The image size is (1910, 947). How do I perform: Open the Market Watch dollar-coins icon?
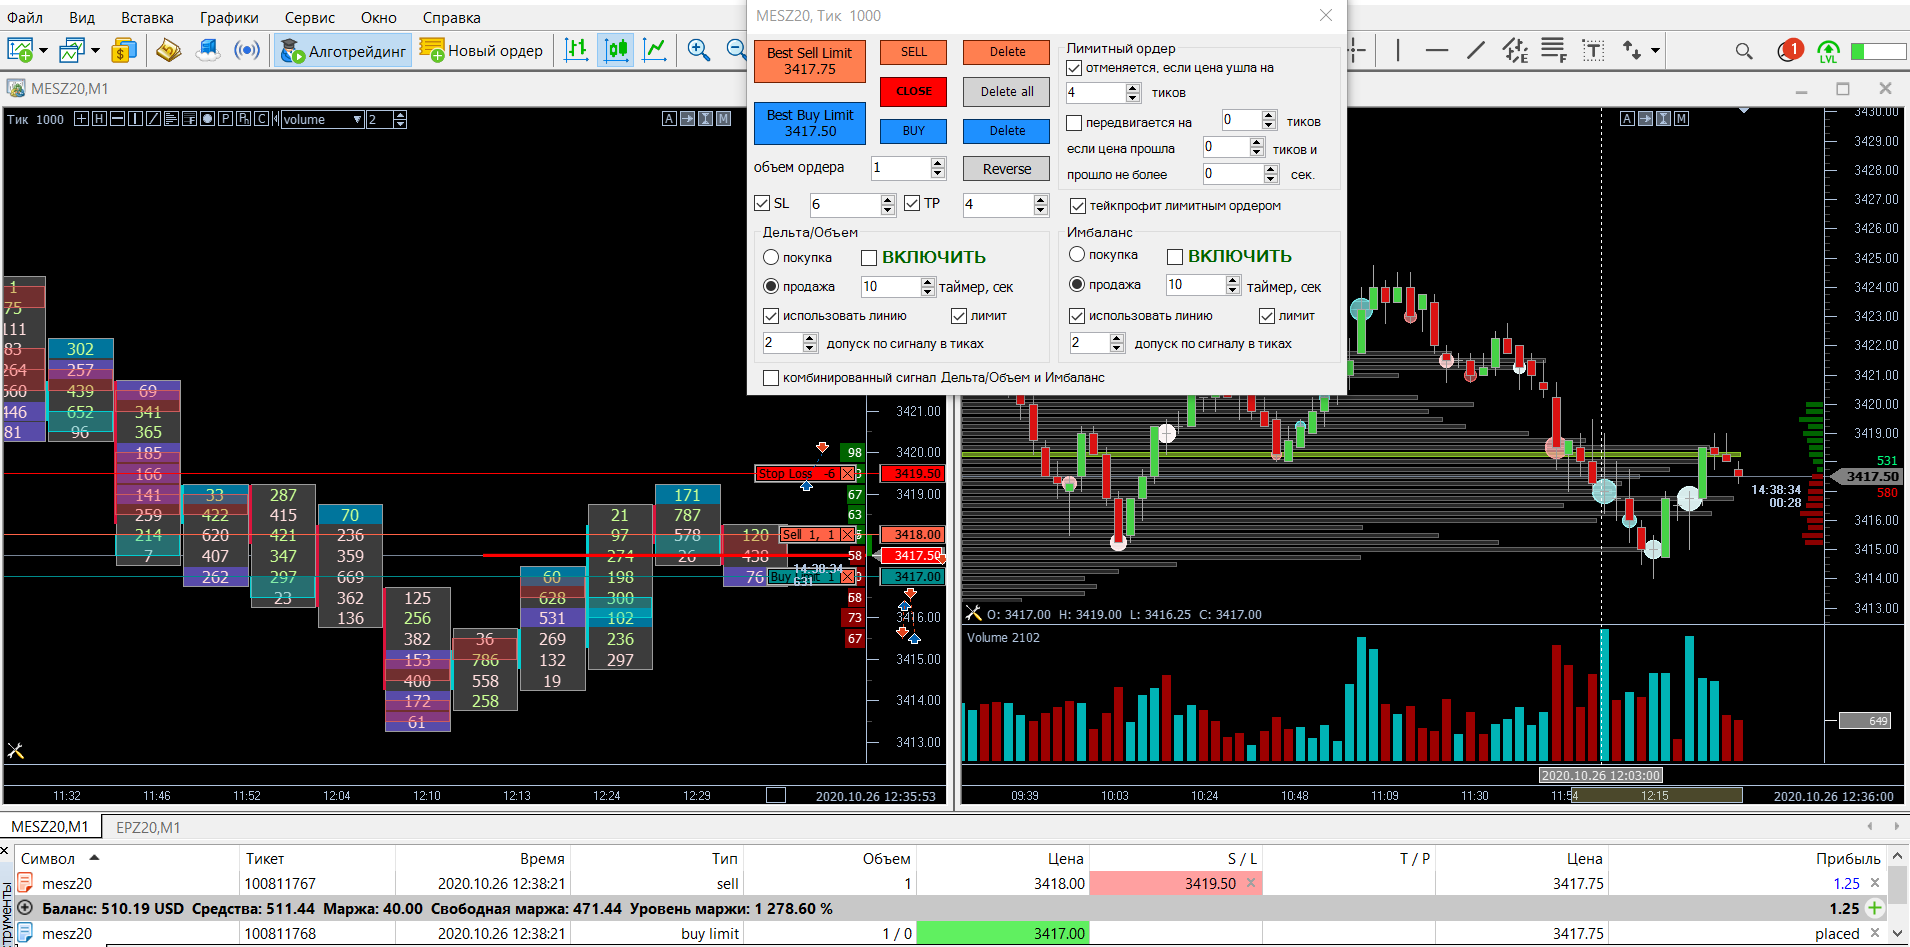pos(124,50)
